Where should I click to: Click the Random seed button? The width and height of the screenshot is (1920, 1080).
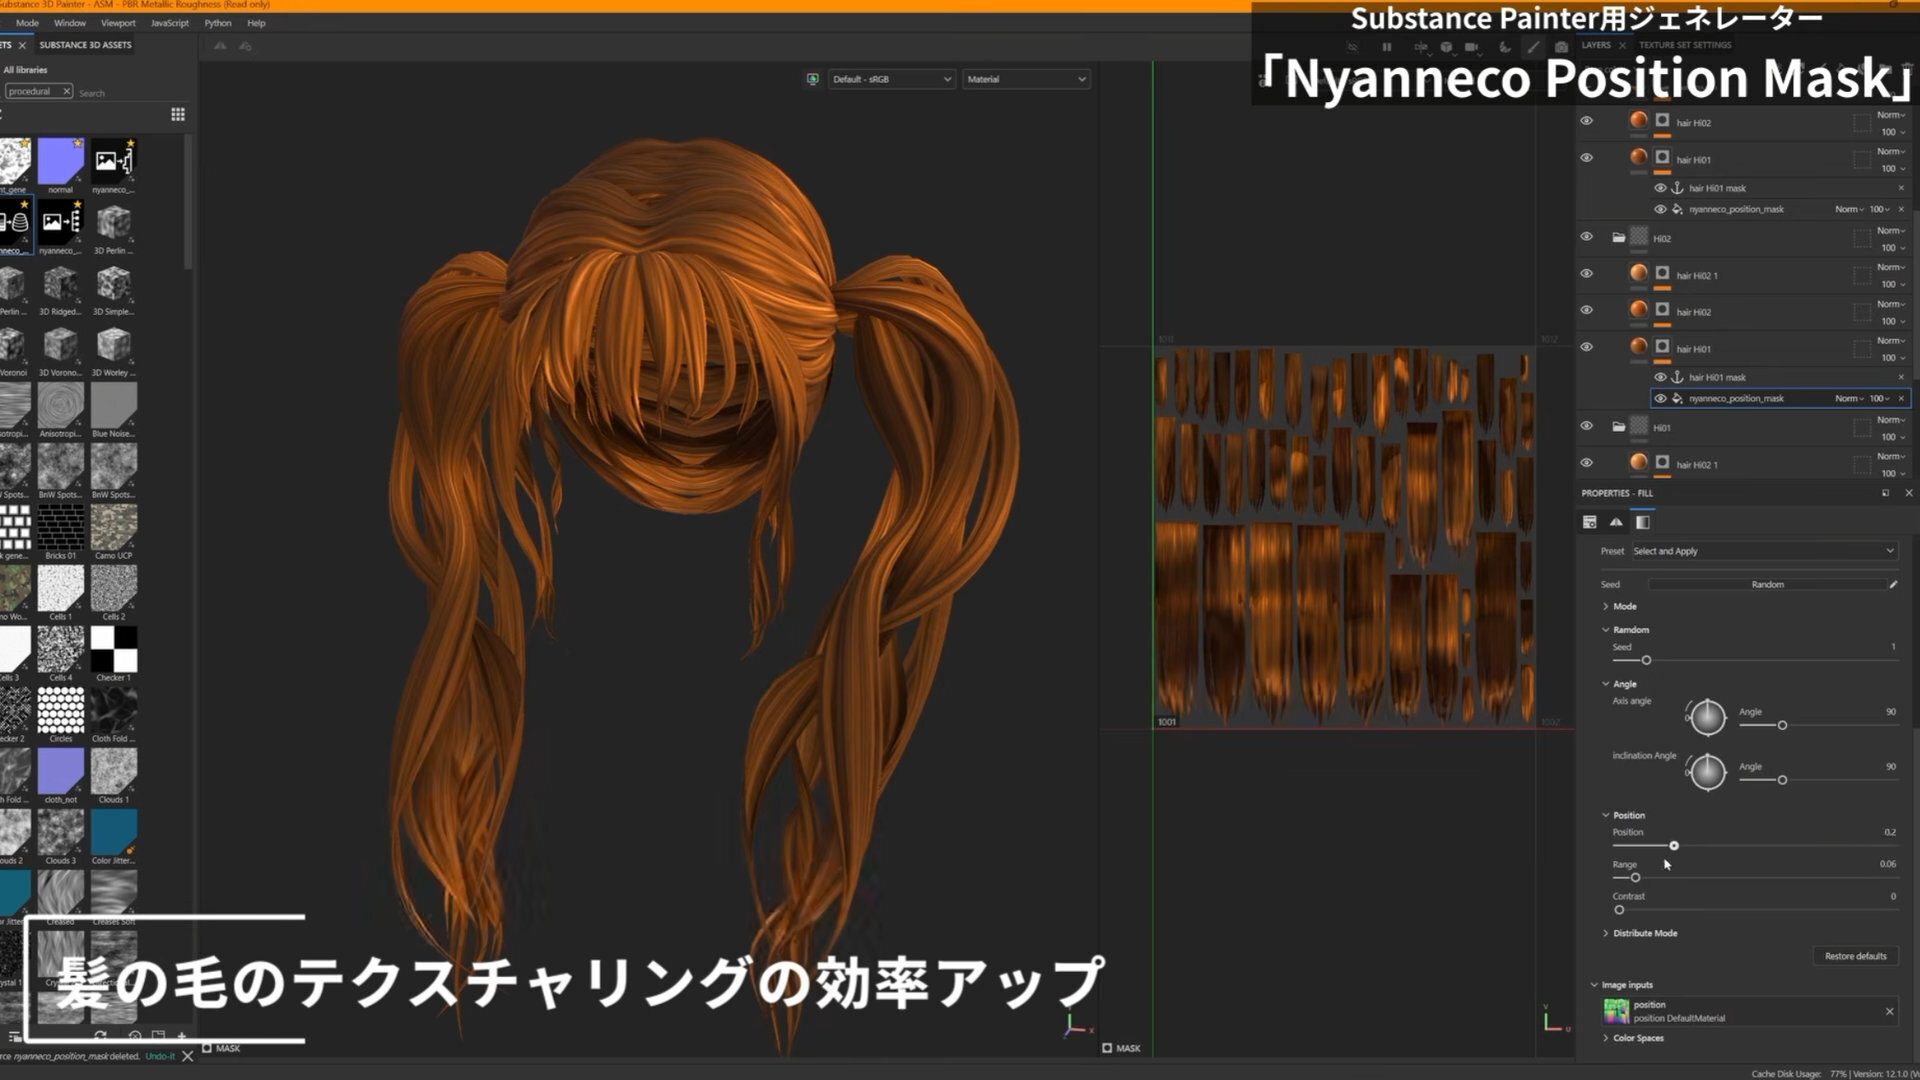[x=1768, y=584]
